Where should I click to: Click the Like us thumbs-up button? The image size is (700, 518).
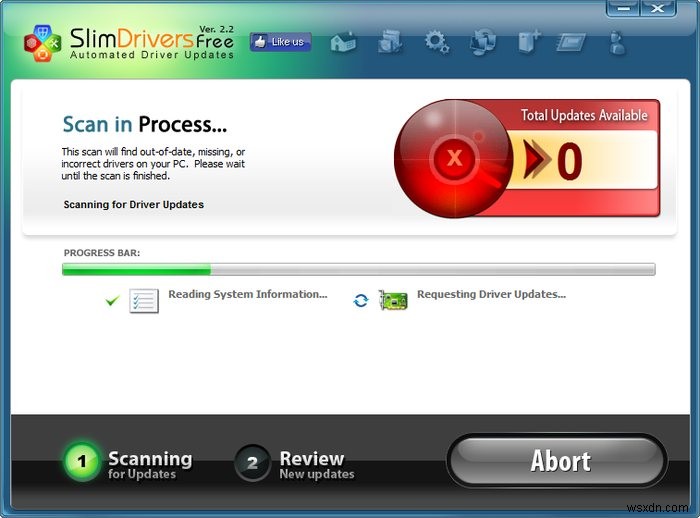tap(280, 42)
